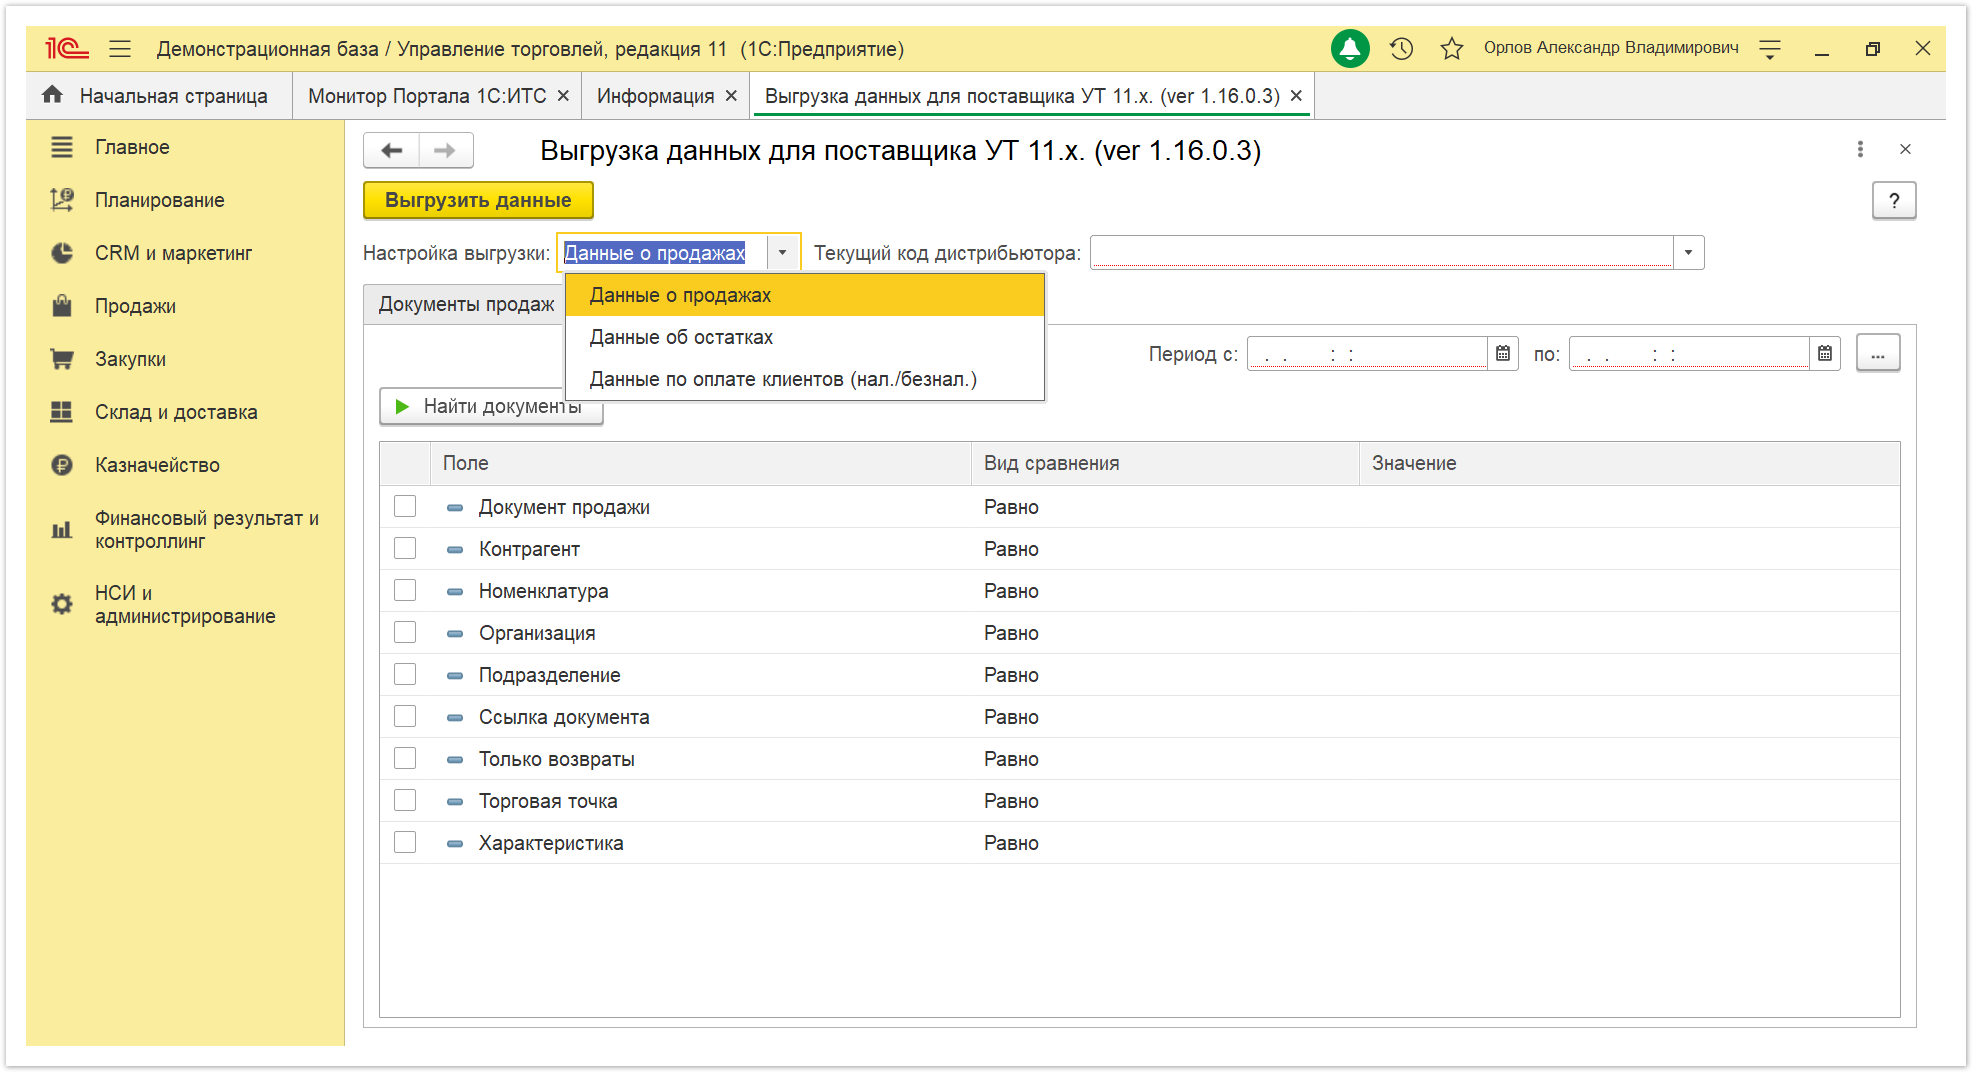Open CRM и маркетинг section icon
The height and width of the screenshot is (1072, 1972).
62,253
